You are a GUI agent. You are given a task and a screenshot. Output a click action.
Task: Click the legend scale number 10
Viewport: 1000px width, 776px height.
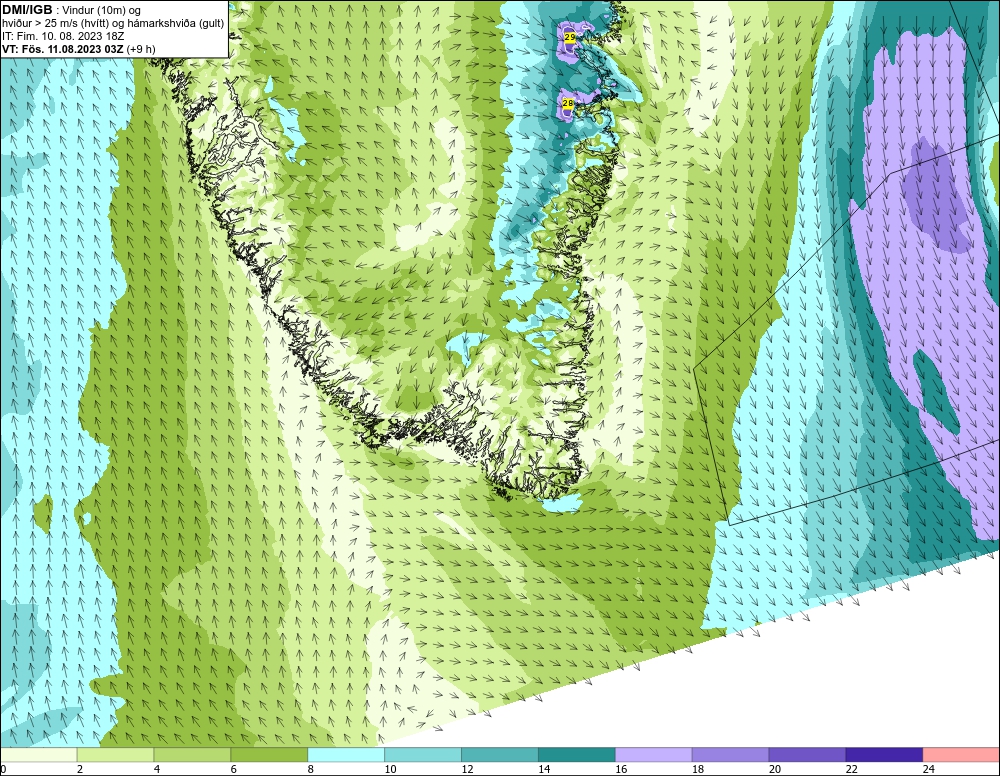click(x=390, y=769)
